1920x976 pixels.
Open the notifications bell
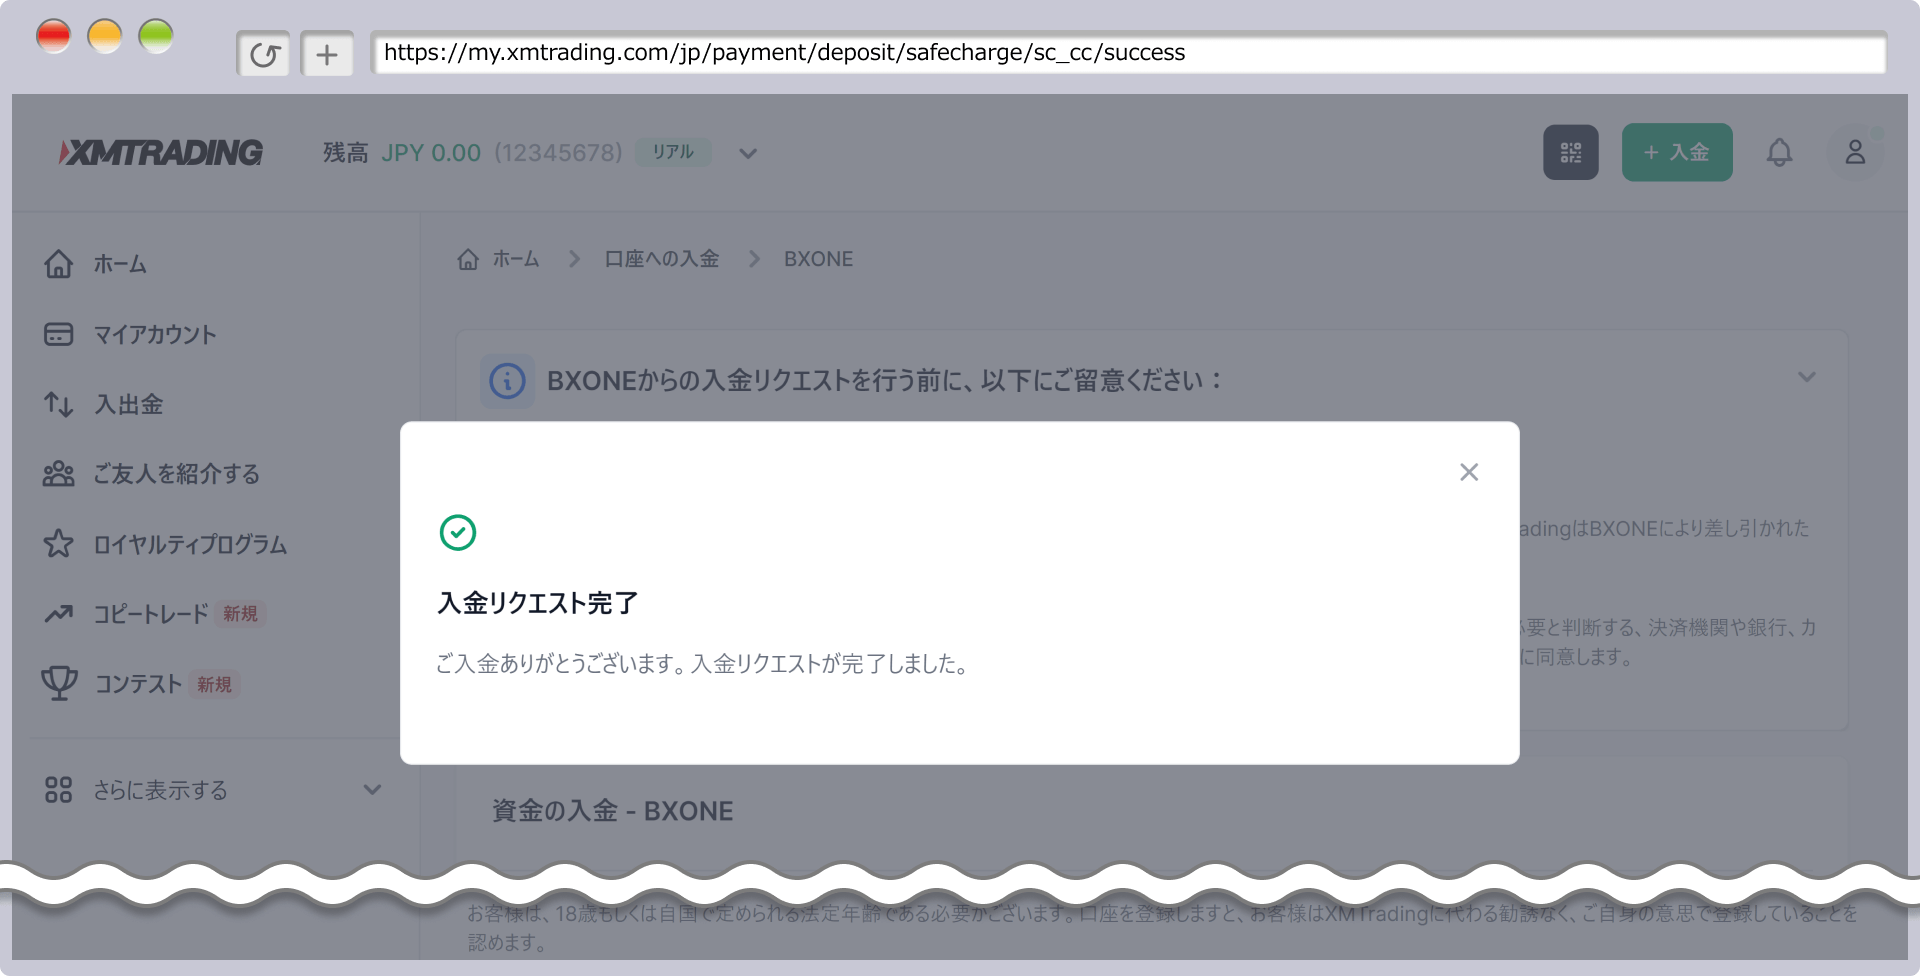[x=1779, y=153]
